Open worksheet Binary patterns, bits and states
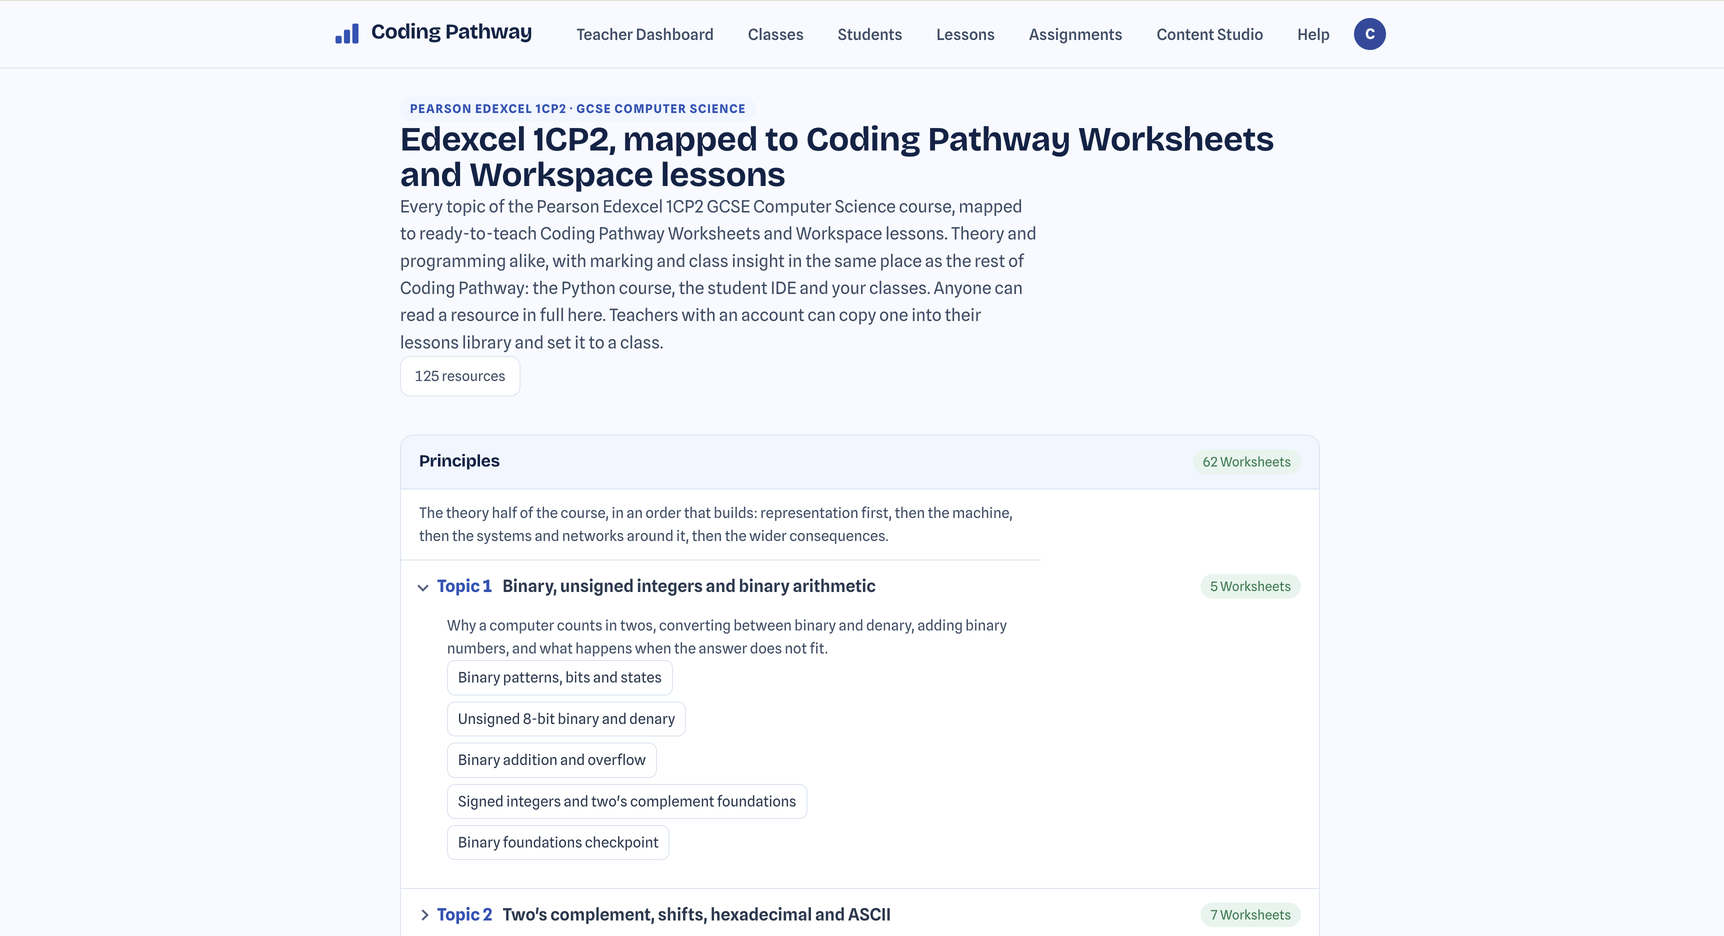 tap(560, 678)
